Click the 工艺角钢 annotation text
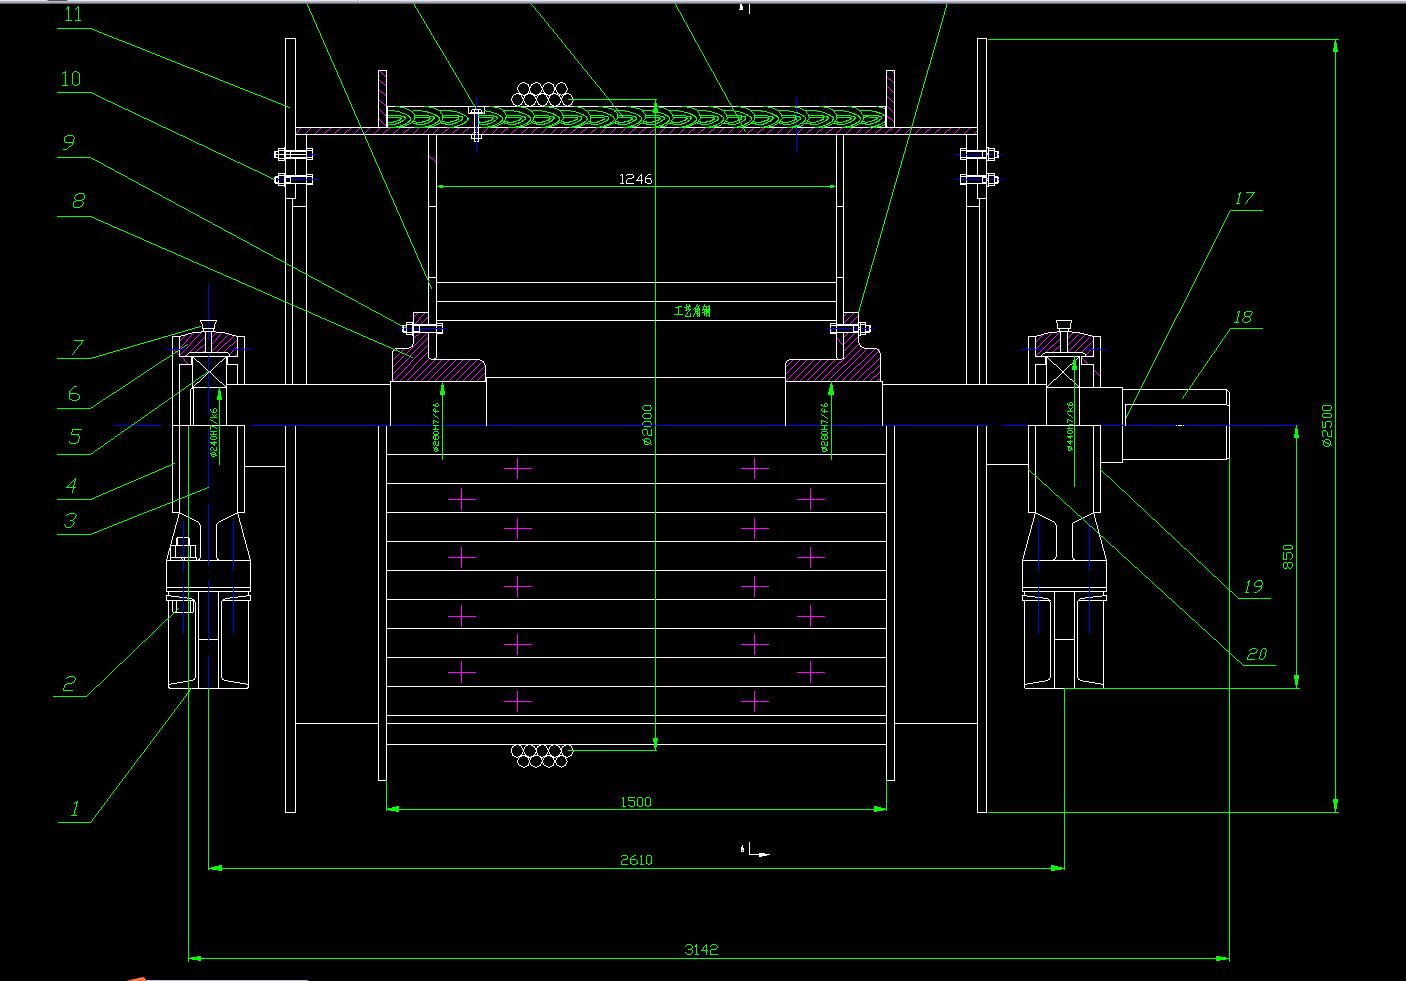 tap(692, 311)
